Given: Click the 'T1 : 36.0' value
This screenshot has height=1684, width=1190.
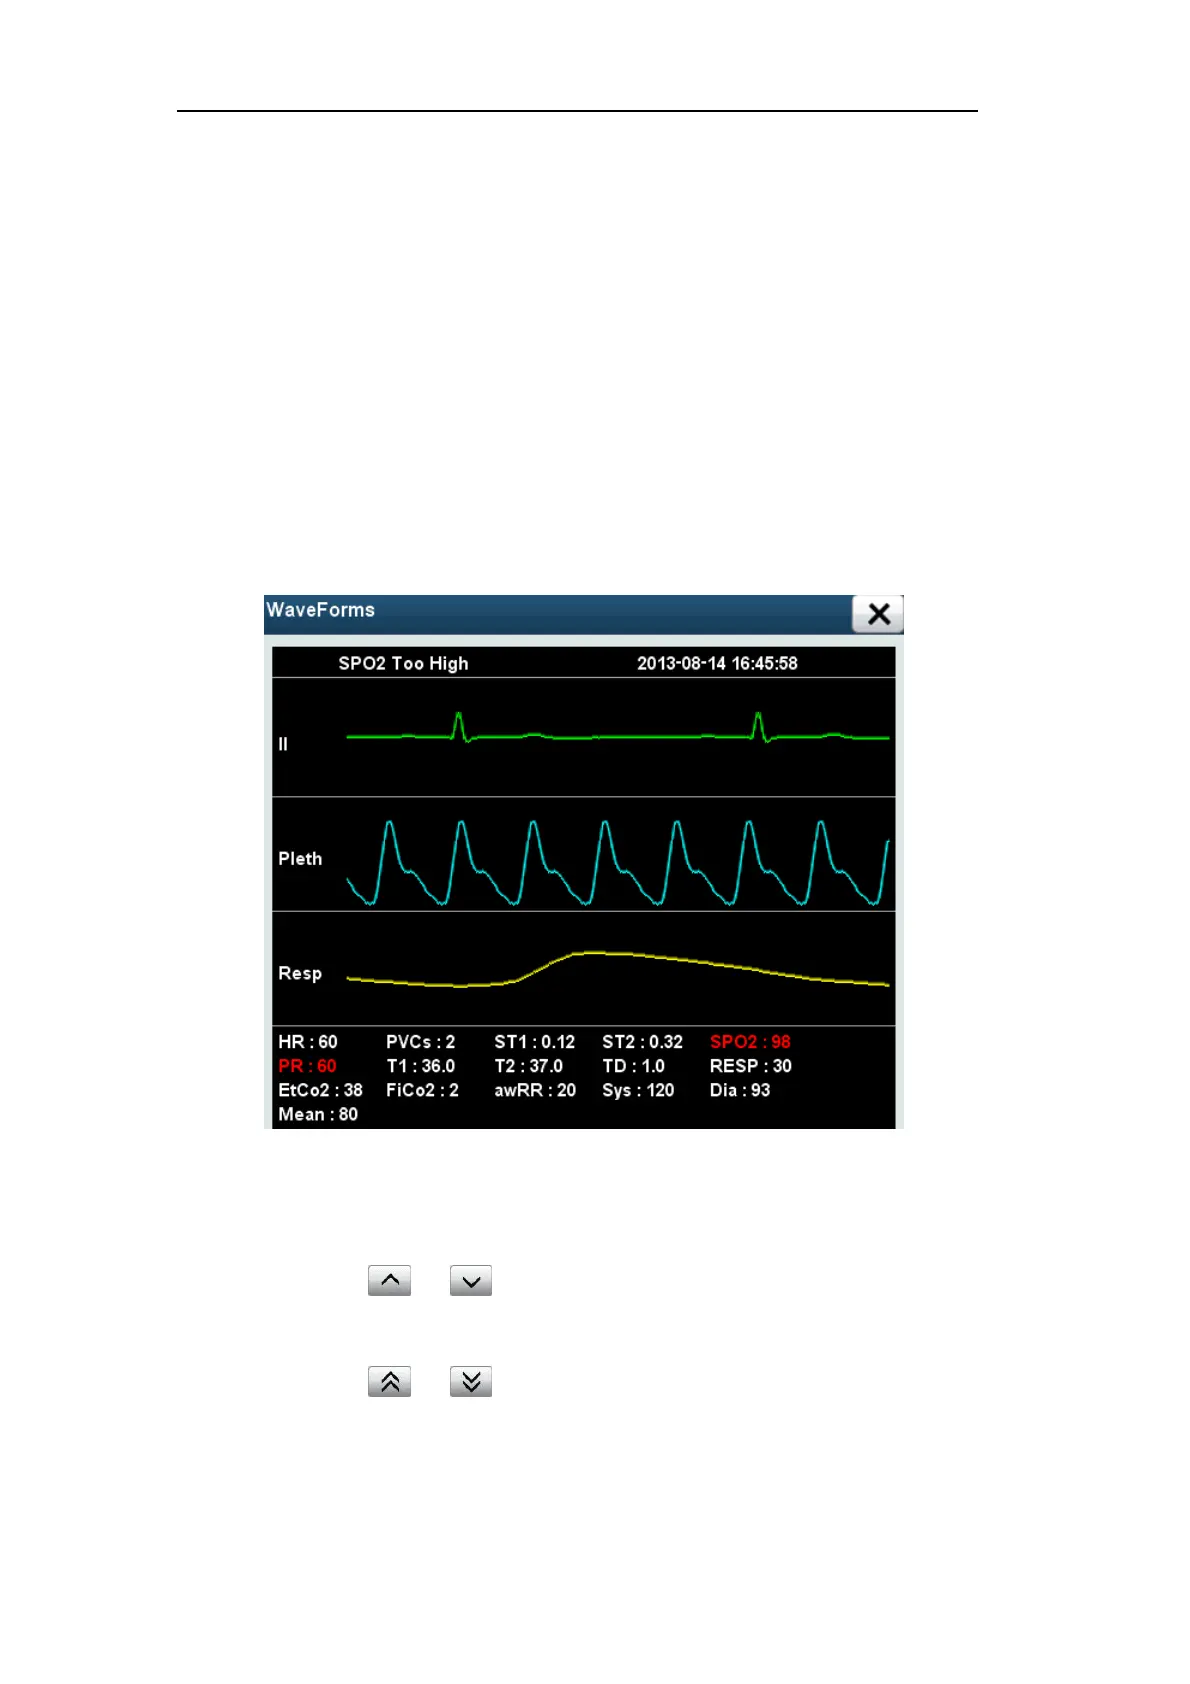Looking at the screenshot, I should point(420,1066).
